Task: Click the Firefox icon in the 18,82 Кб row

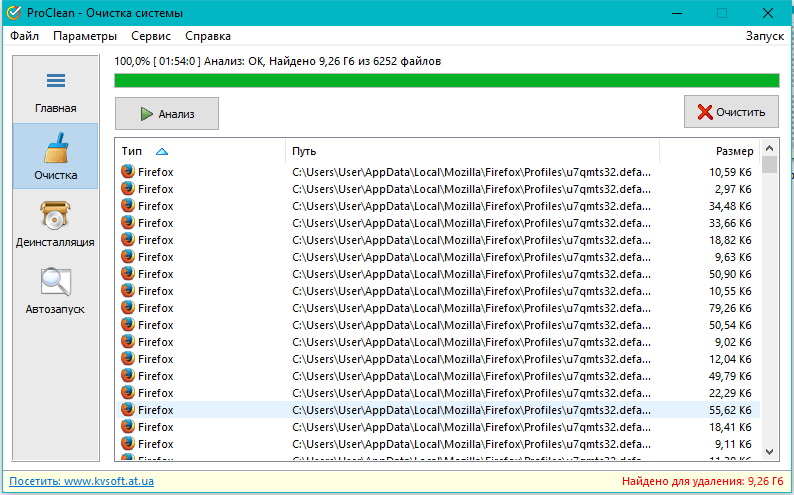Action: pyautogui.click(x=128, y=239)
